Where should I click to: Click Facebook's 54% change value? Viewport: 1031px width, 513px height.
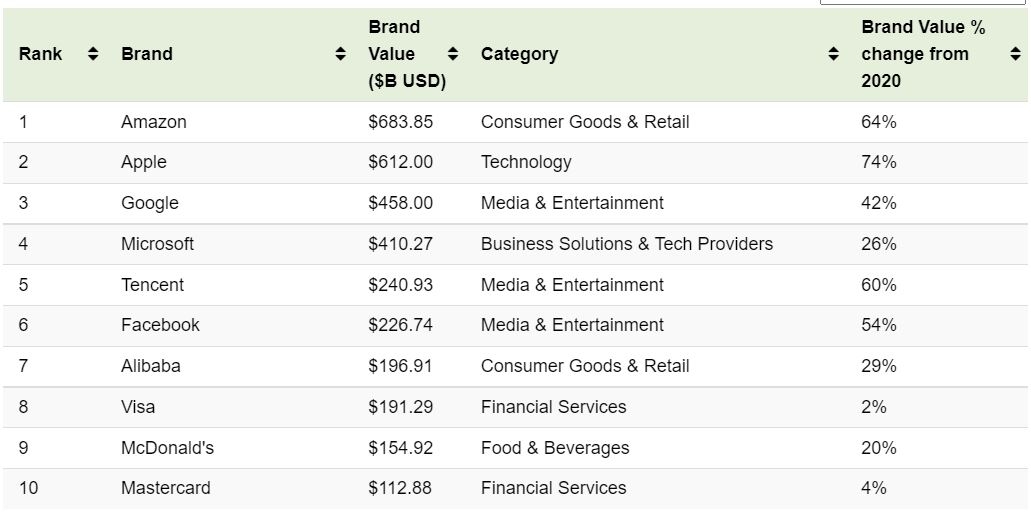tap(878, 325)
